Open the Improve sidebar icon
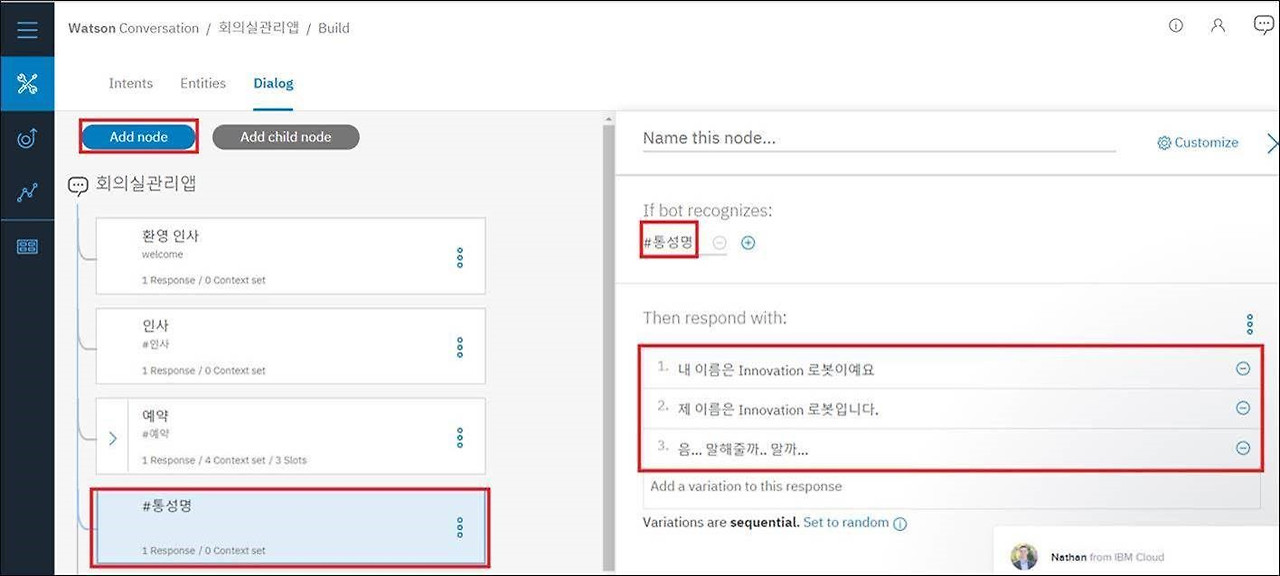Image resolution: width=1280 pixels, height=576 pixels. [27, 139]
